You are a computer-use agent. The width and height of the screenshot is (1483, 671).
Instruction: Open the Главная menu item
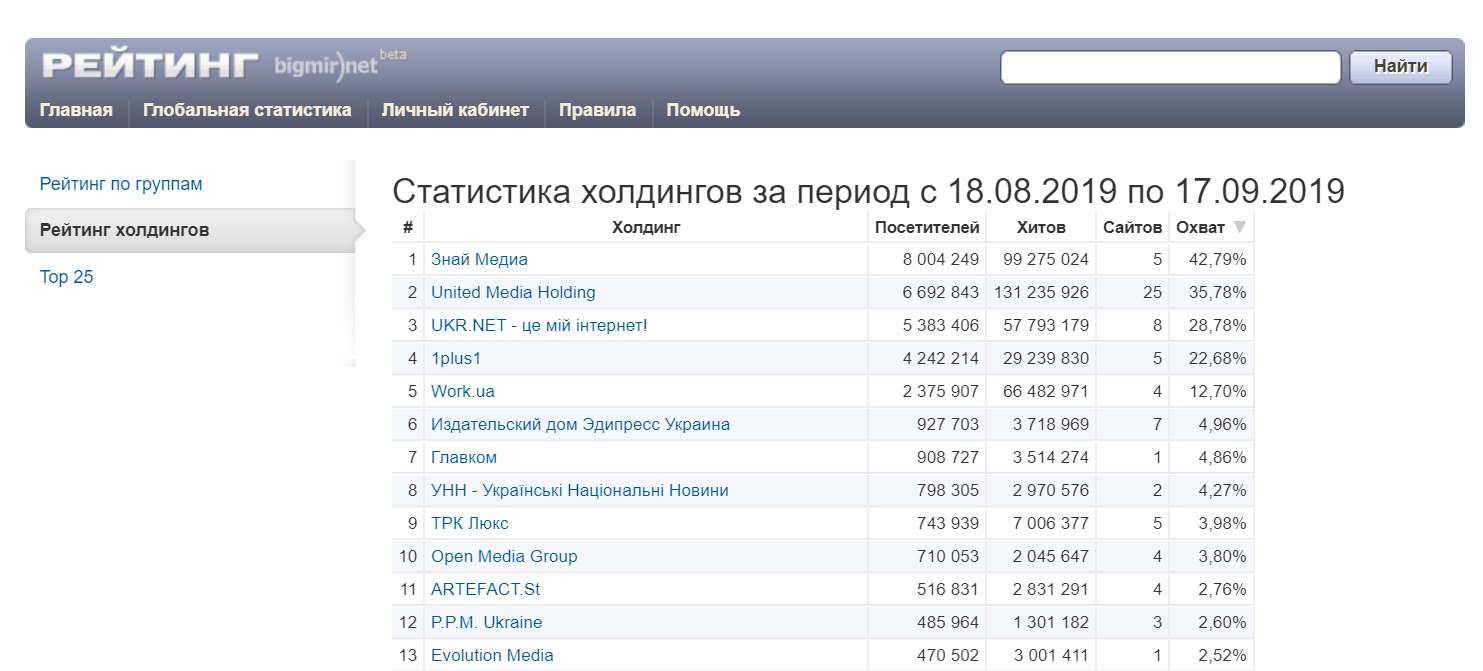[x=76, y=110]
